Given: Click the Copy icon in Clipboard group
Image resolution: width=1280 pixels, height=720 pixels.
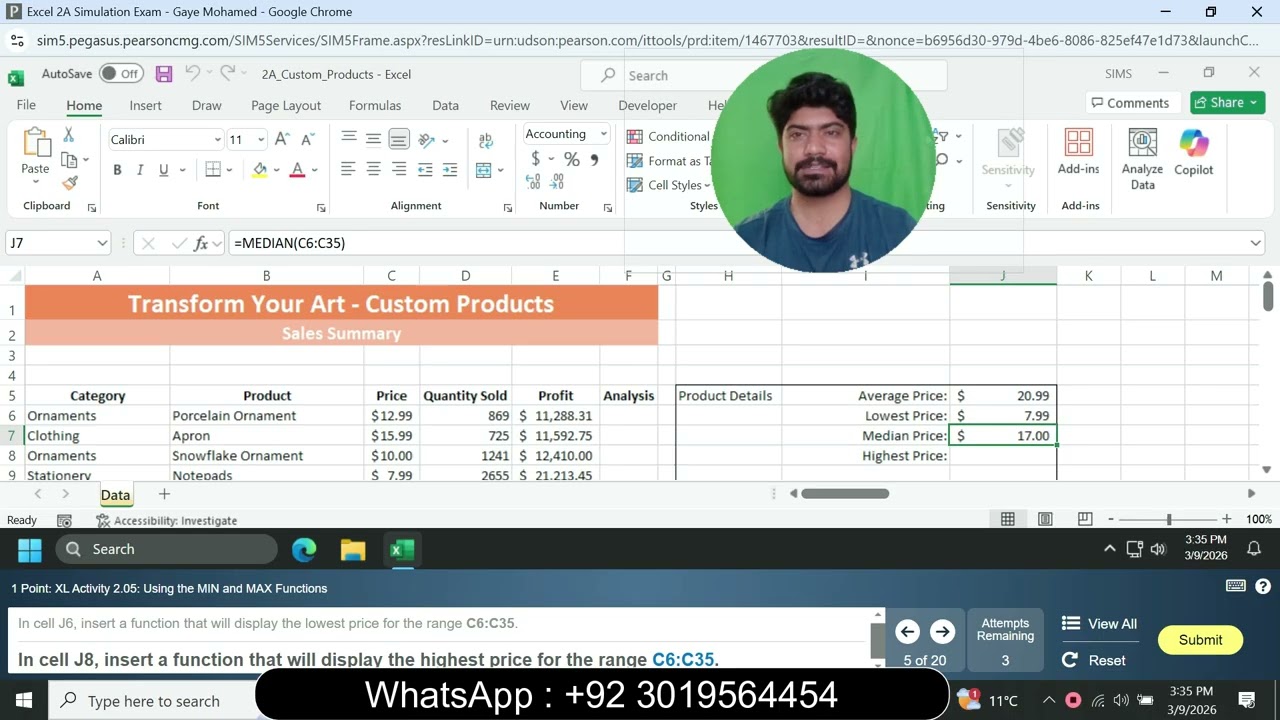Looking at the screenshot, I should (x=69, y=160).
